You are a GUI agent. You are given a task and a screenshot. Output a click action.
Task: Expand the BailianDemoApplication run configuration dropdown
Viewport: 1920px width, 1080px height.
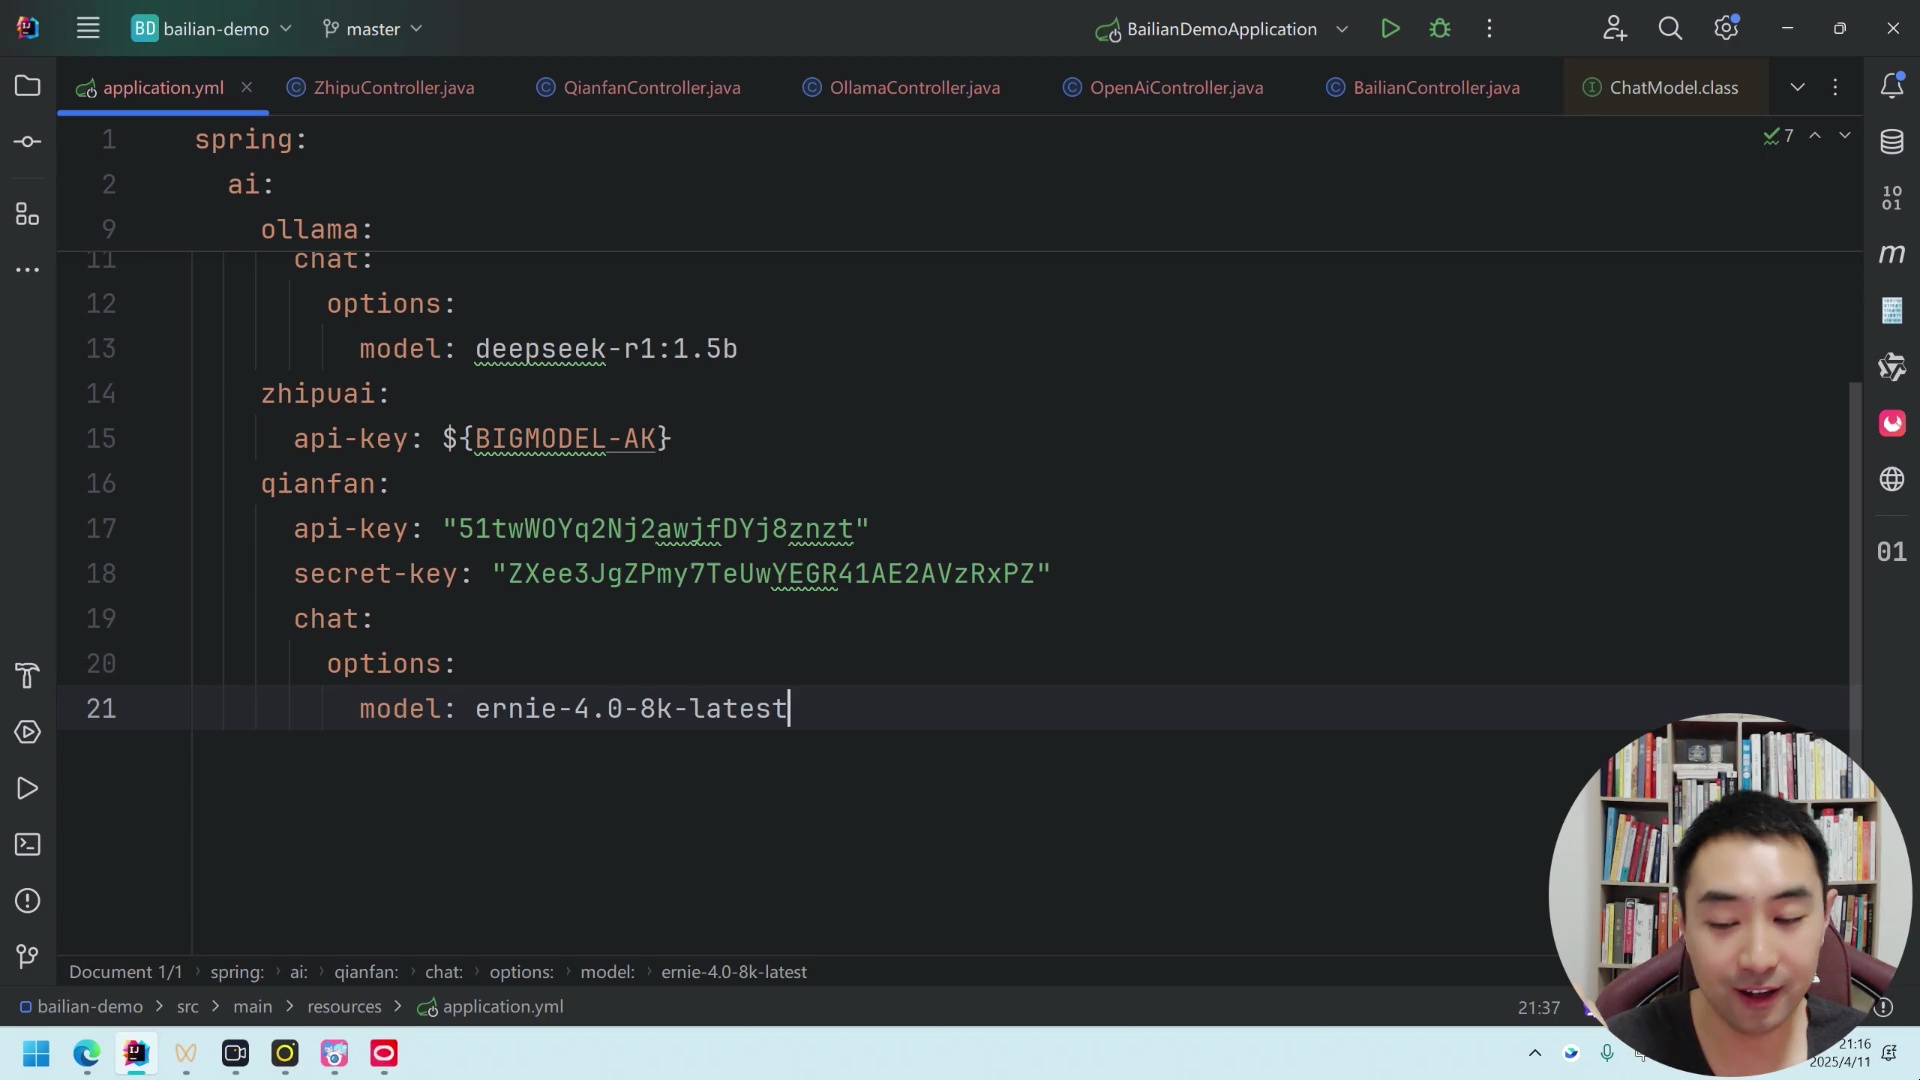point(1342,29)
